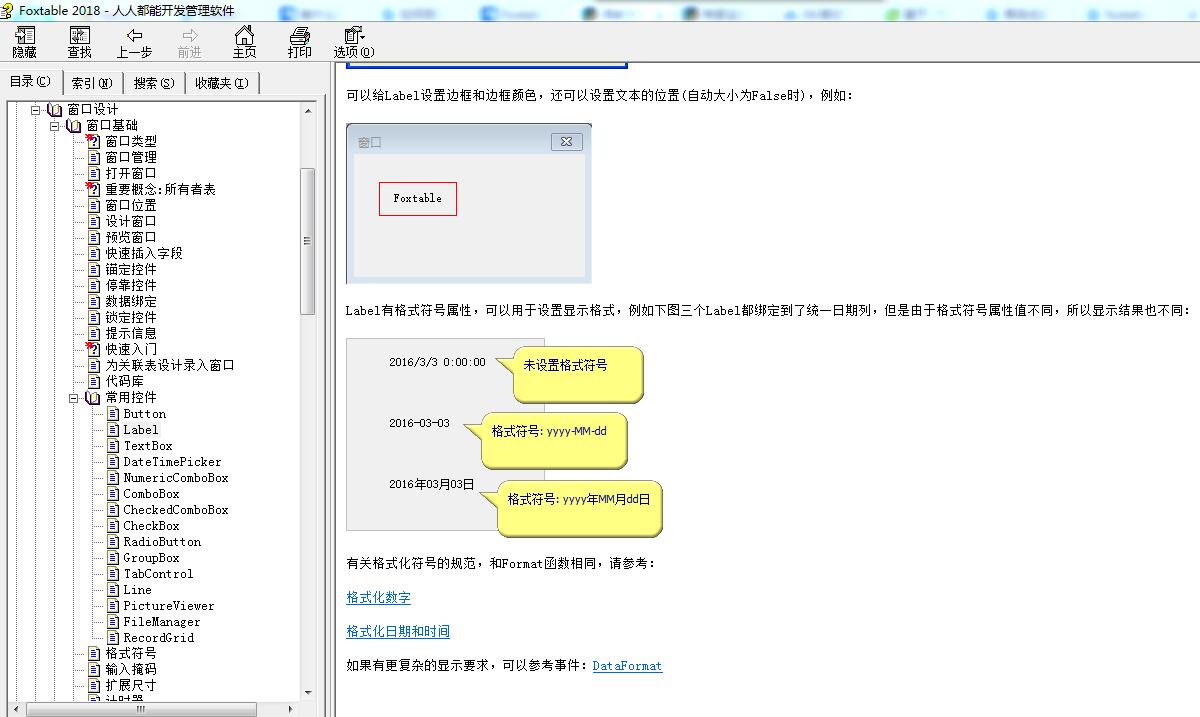
Task: Click the page icon beside Button
Action: click(113, 413)
